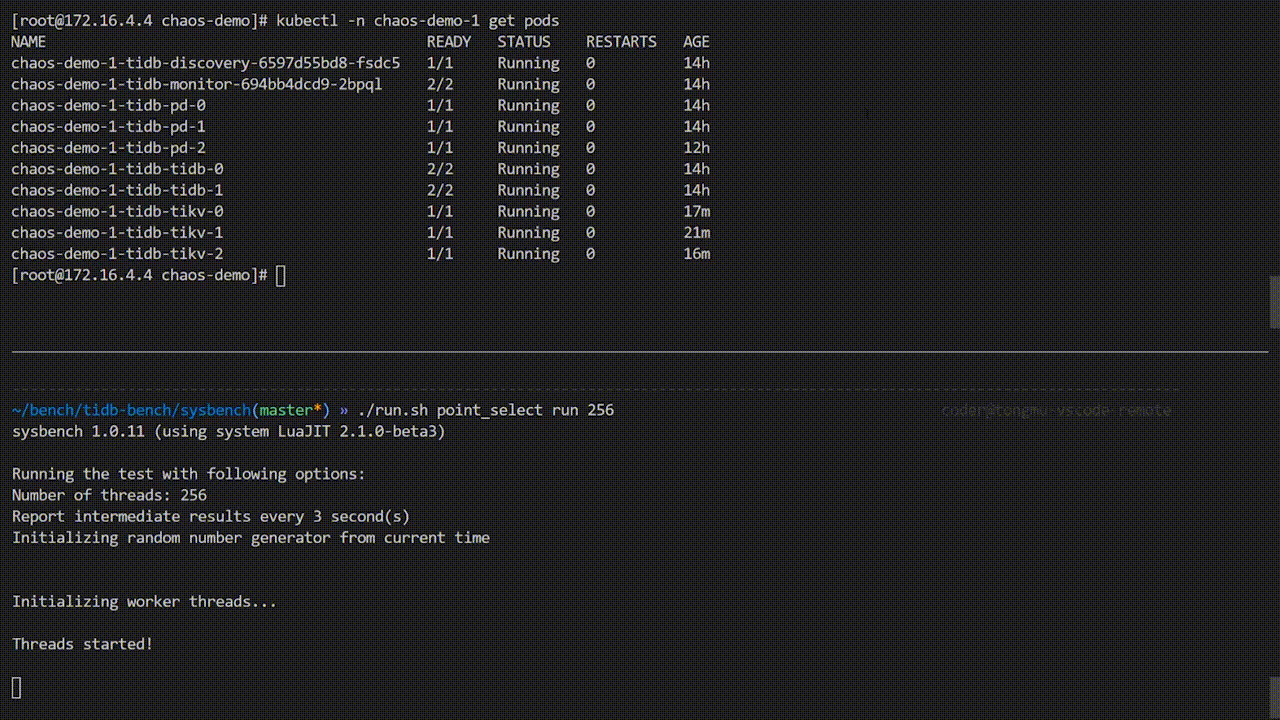Click the RESTARTS column header
This screenshot has height=720, width=1280.
(621, 42)
